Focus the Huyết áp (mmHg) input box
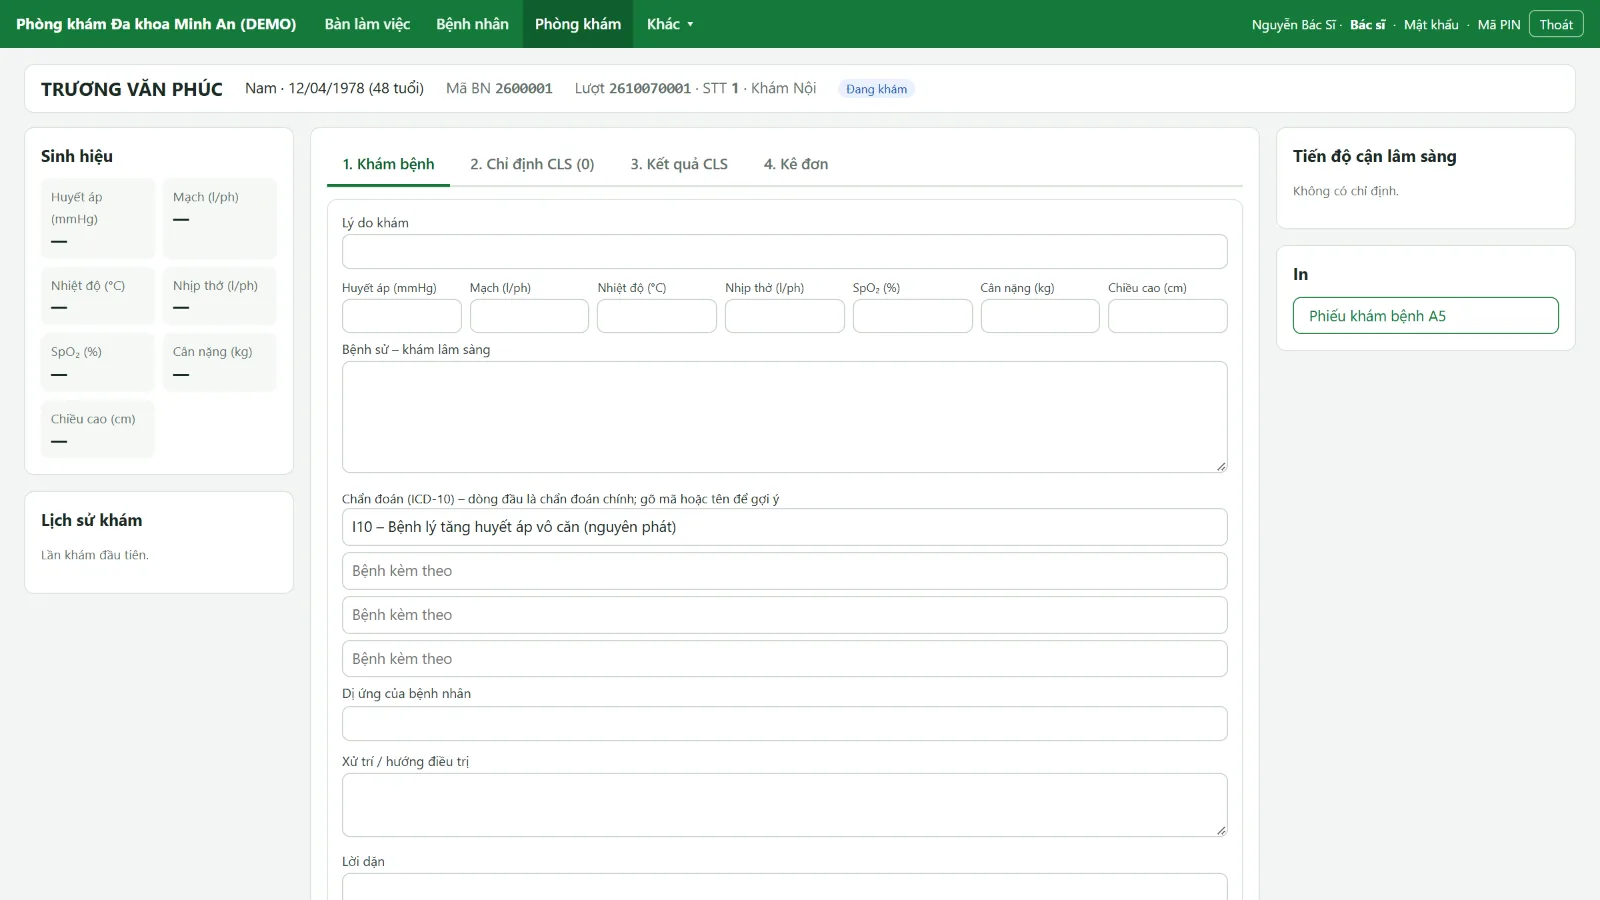This screenshot has height=900, width=1600. pyautogui.click(x=402, y=316)
